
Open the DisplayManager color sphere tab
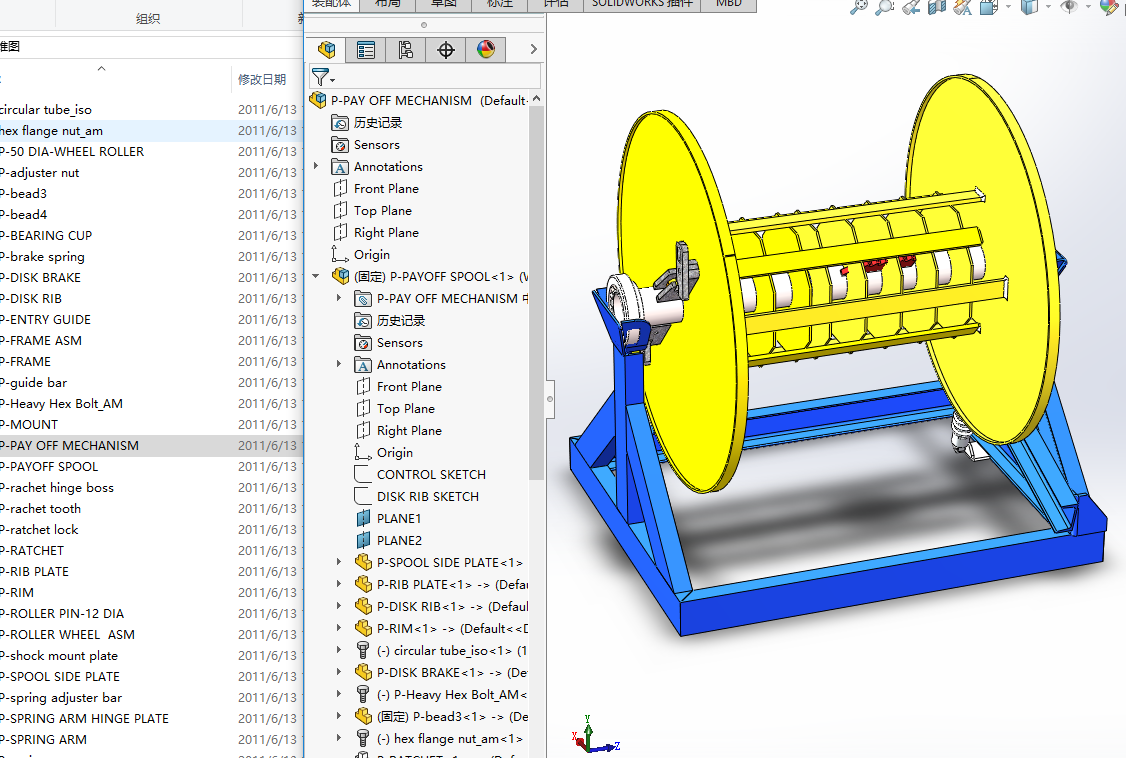[x=486, y=50]
